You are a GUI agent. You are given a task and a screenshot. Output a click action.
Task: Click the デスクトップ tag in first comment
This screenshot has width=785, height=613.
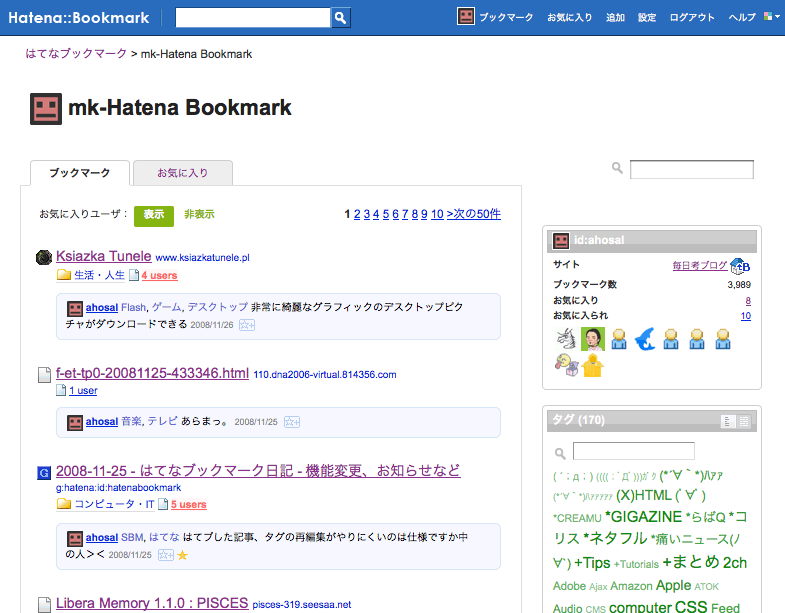pyautogui.click(x=218, y=307)
